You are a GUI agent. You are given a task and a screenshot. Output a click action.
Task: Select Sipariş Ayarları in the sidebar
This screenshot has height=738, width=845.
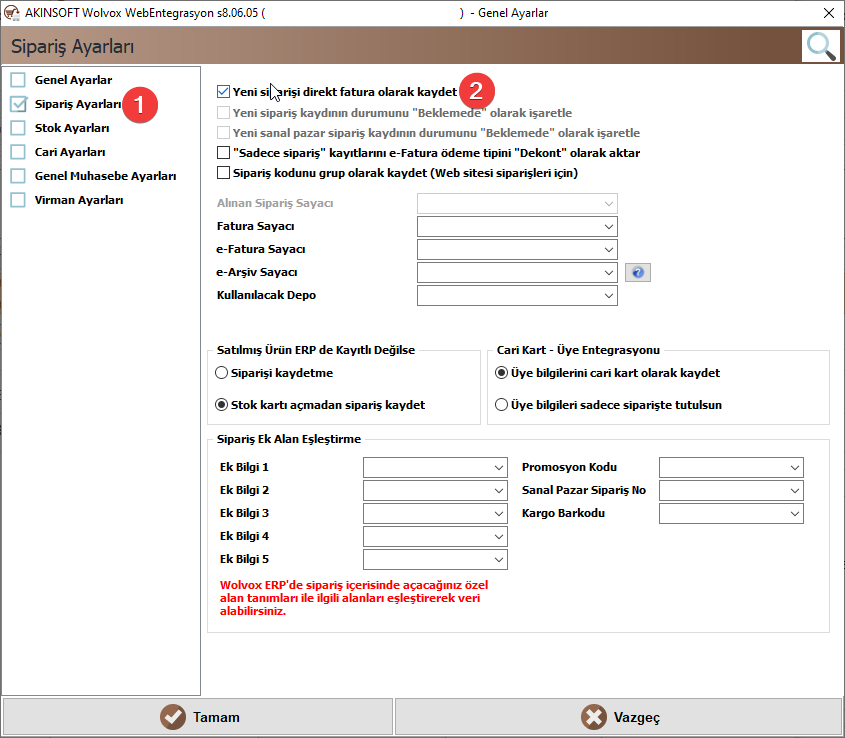tap(78, 104)
